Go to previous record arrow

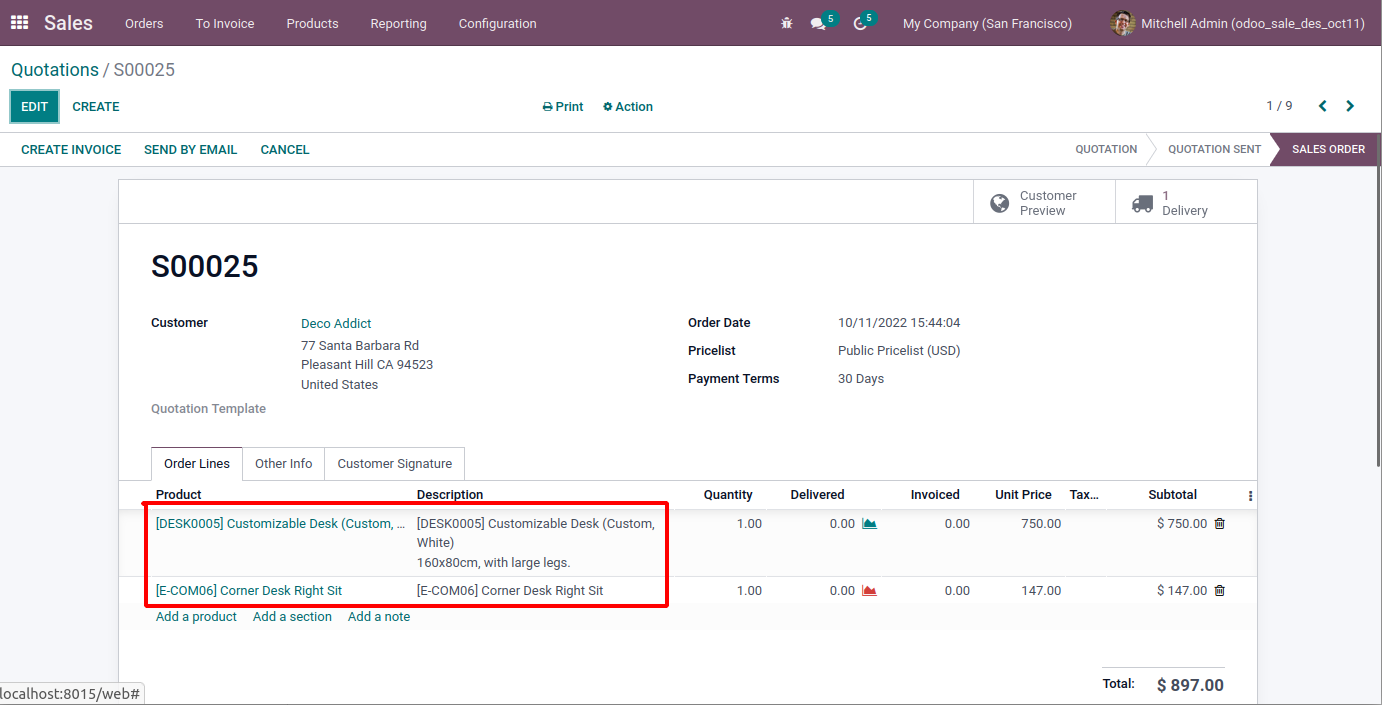point(1322,106)
